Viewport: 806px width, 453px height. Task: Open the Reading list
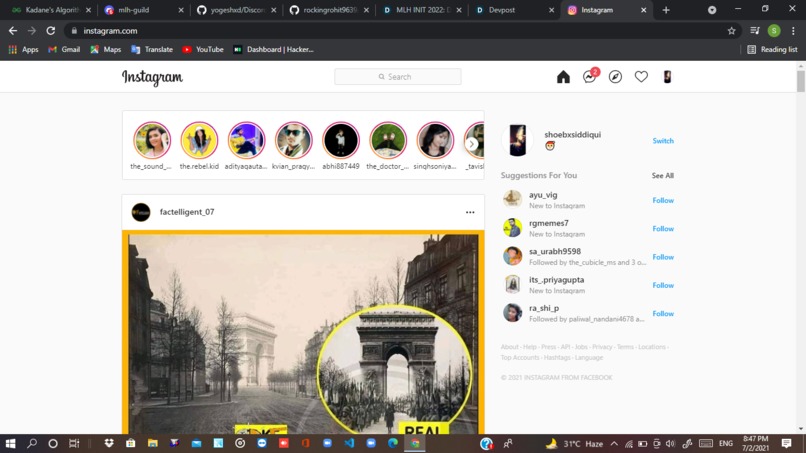773,49
